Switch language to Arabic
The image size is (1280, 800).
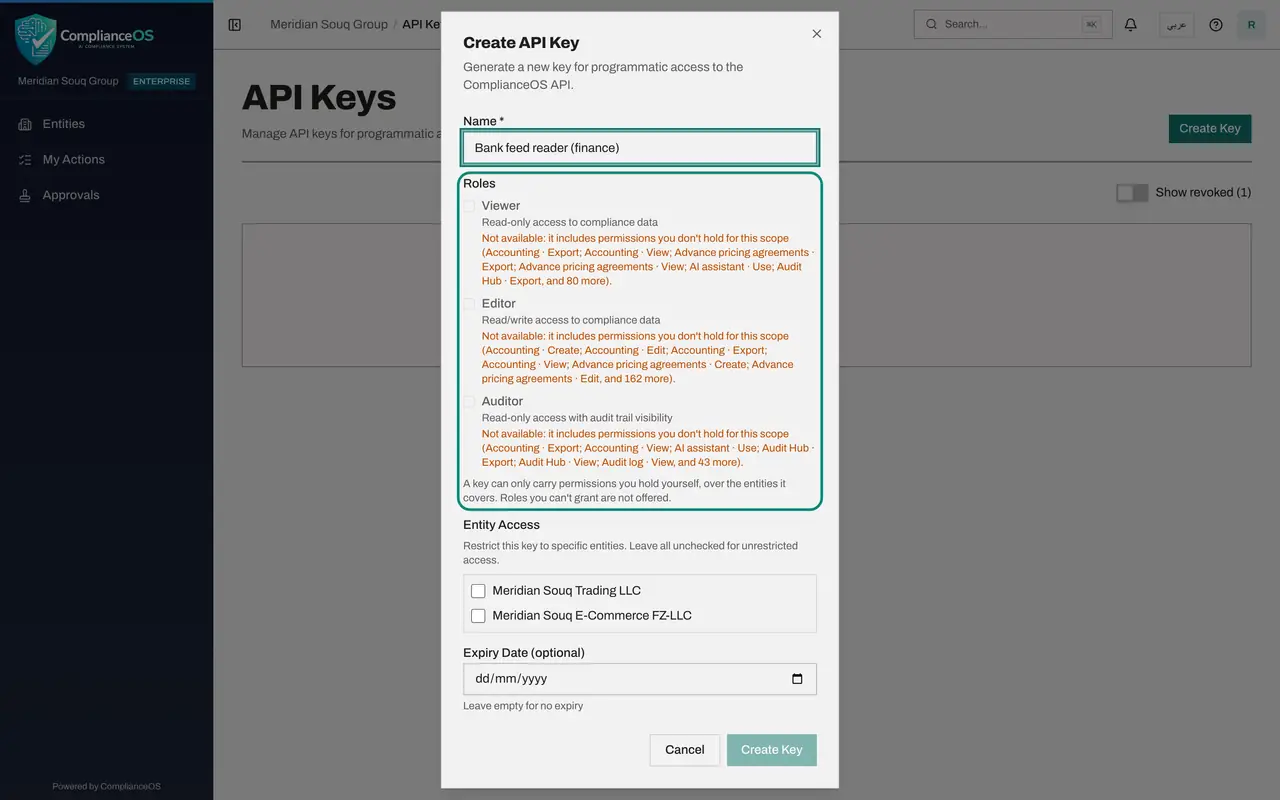coord(1177,25)
